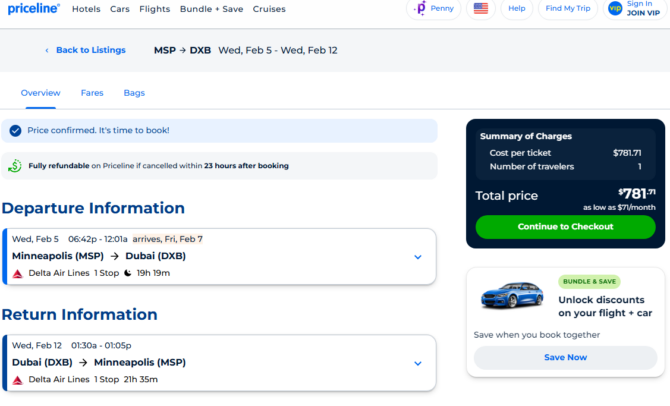Image resolution: width=670 pixels, height=406 pixels.
Task: Open the Bundle + Save menu item
Action: coord(212,9)
